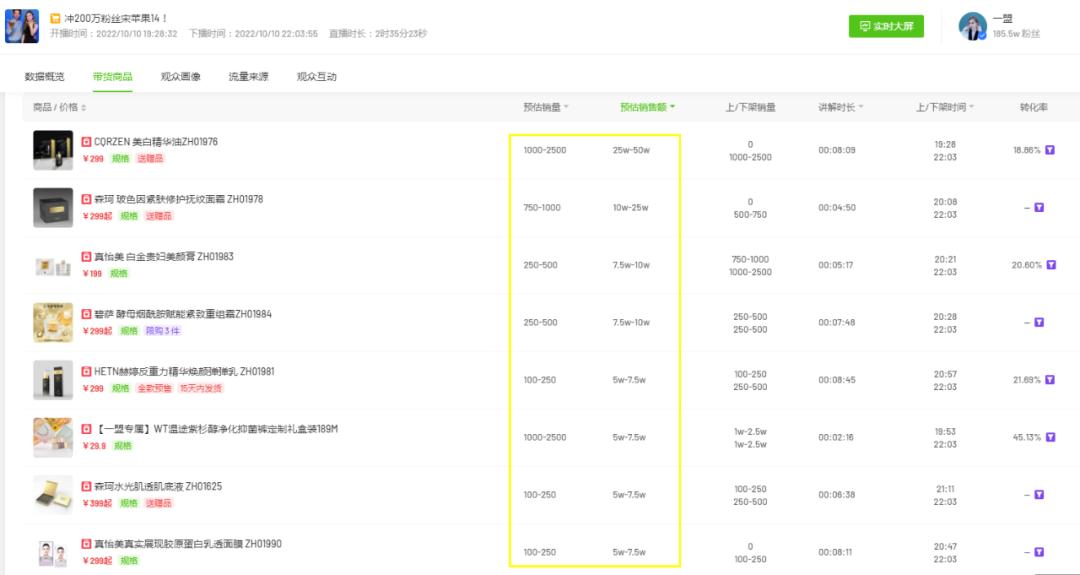Open product link CQRZEN 美白精华油ZH01976
This screenshot has width=1080, height=575.
(x=156, y=142)
